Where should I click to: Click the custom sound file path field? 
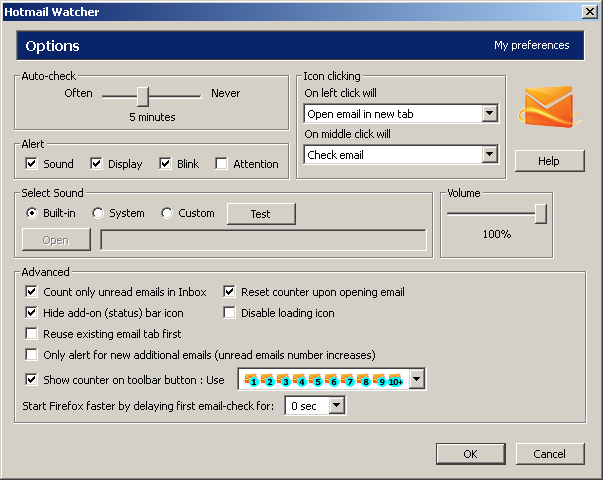tap(263, 240)
